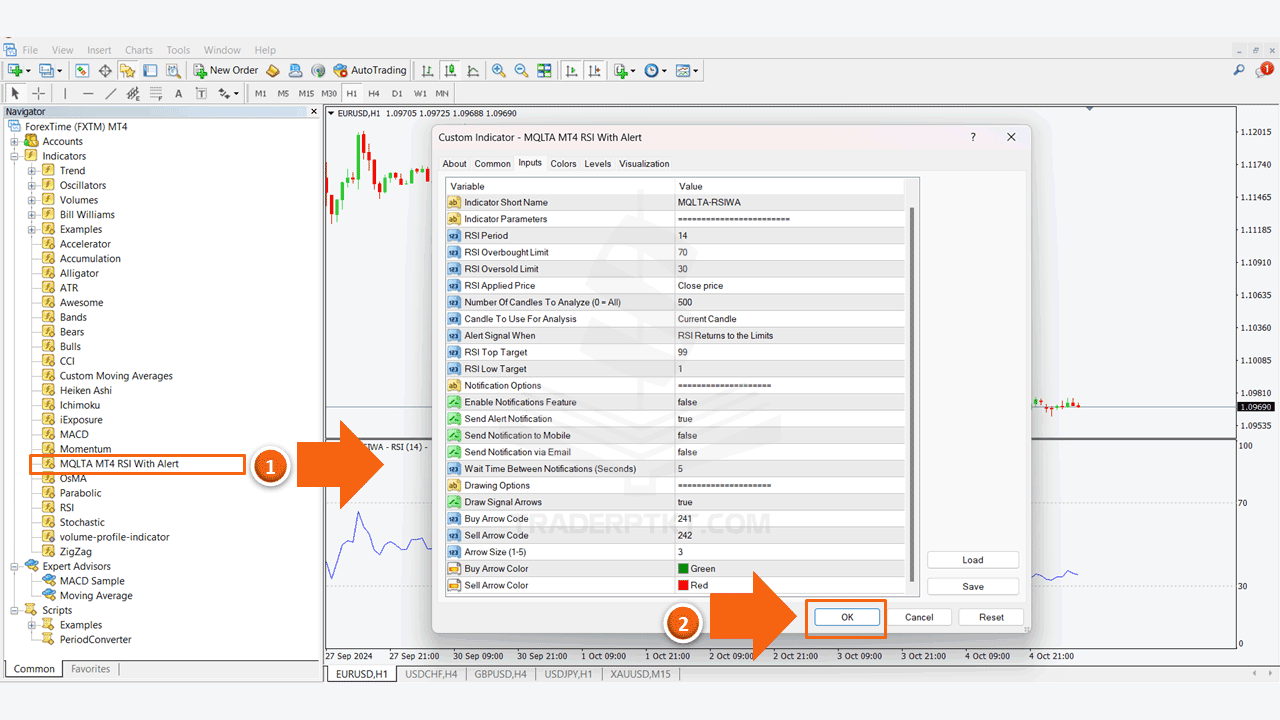Click the Buy Arrow Color green swatch

pos(683,569)
